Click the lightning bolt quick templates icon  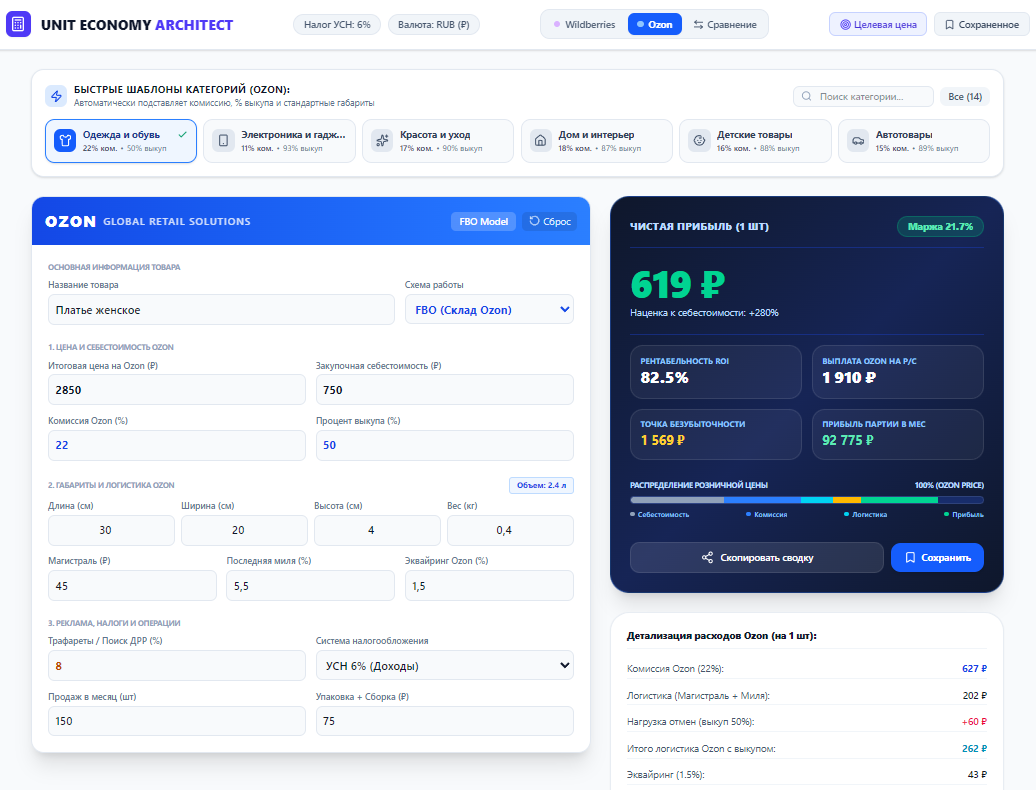(x=56, y=96)
